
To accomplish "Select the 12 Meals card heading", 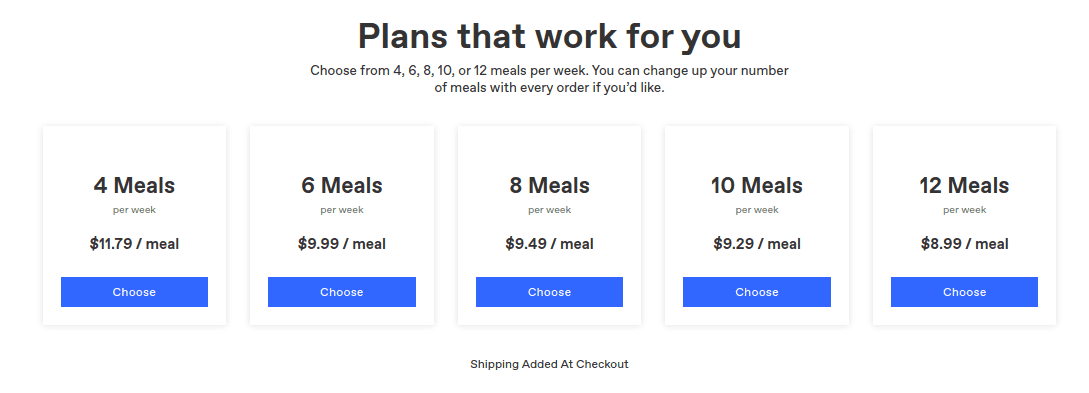I will [964, 185].
